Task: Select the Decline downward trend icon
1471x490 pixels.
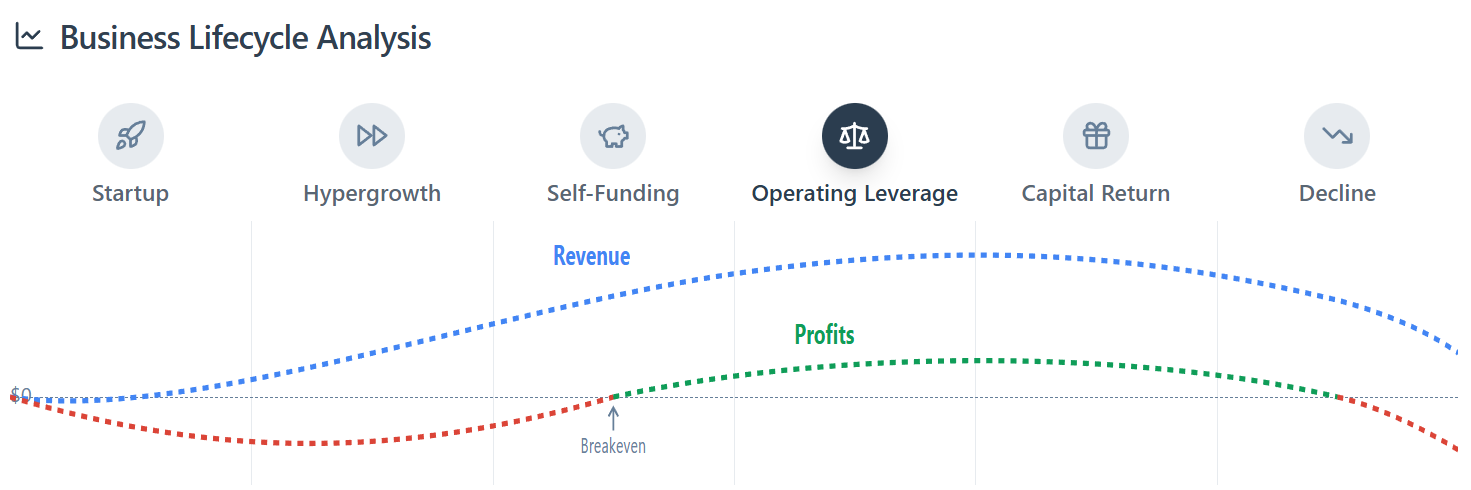Action: [1337, 136]
